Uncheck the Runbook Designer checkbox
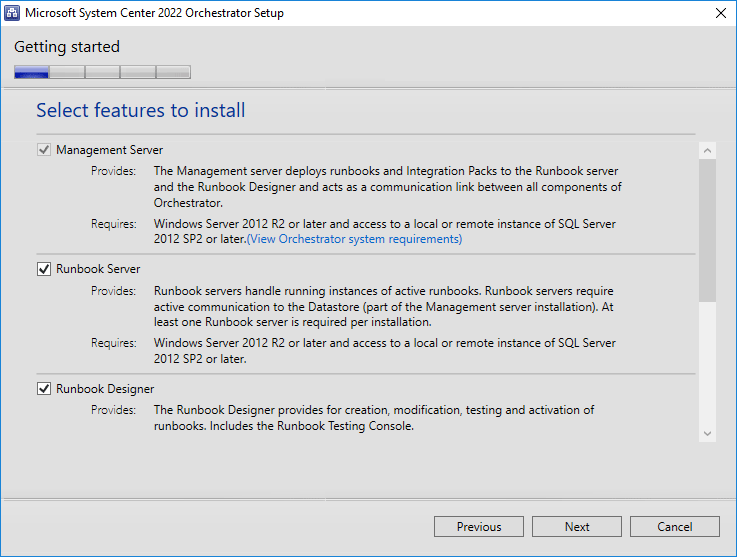737x557 pixels. pos(44,389)
